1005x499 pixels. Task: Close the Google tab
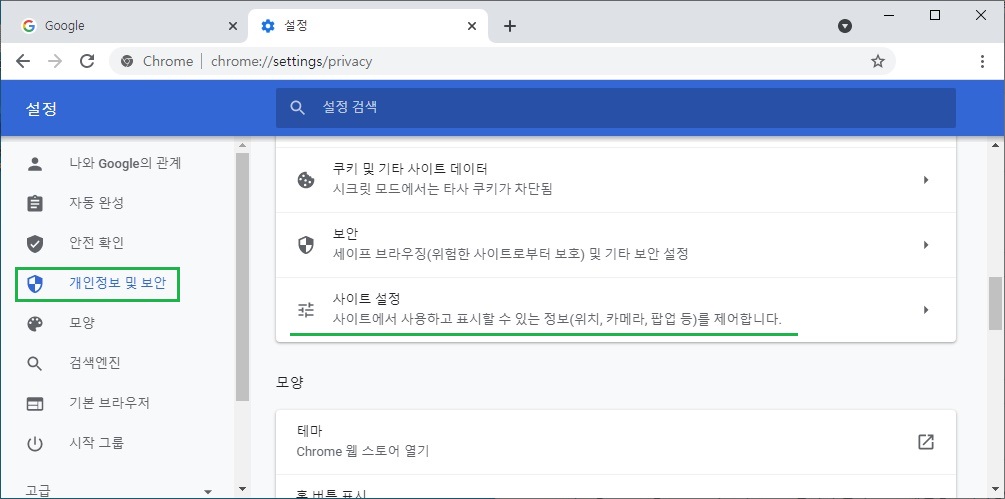[x=233, y=26]
